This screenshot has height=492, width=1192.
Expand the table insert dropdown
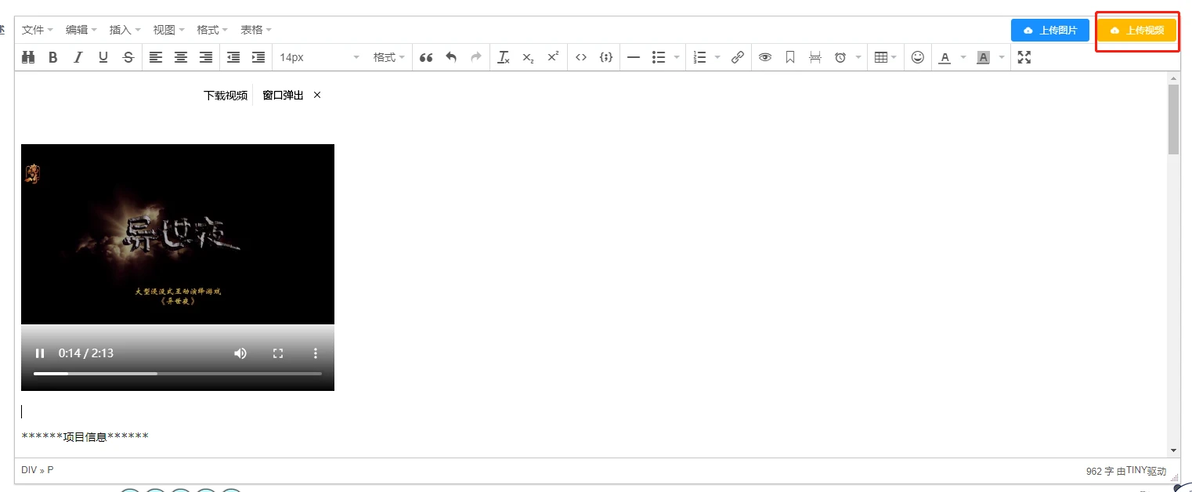click(x=886, y=57)
